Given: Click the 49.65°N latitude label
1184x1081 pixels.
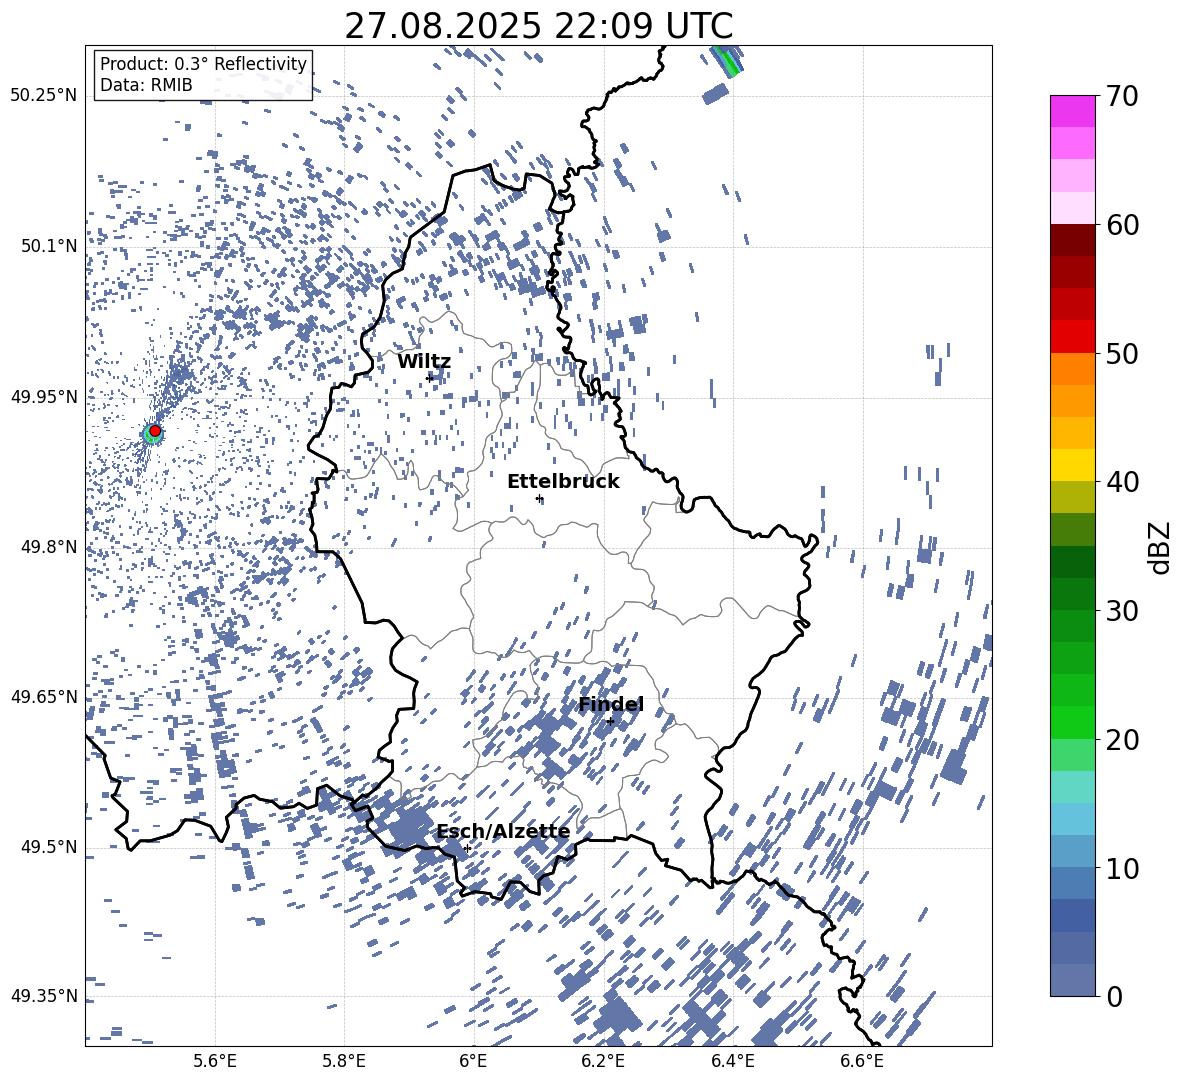Looking at the screenshot, I should tap(44, 697).
